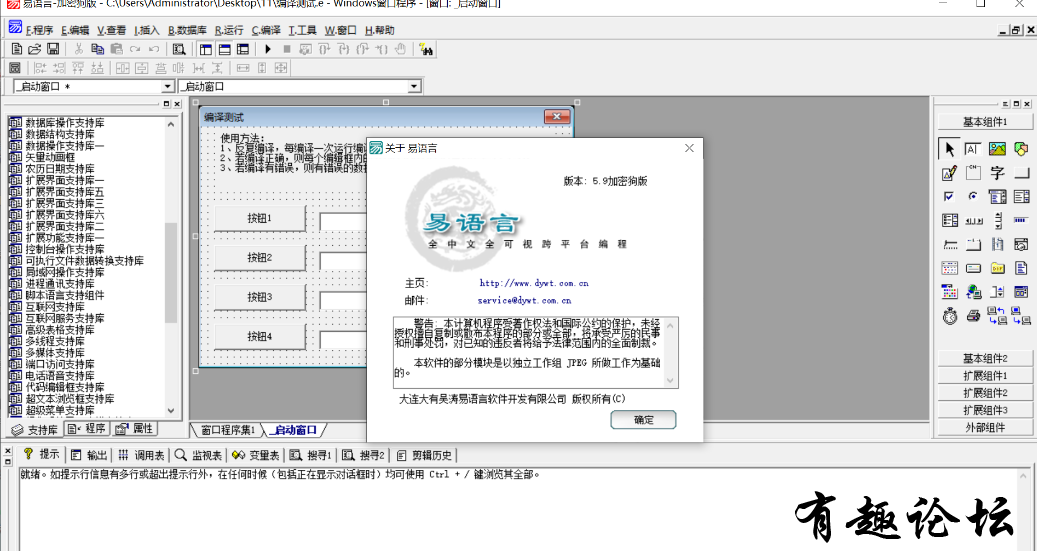The image size is (1037, 551).
Task: Run the program with the play icon
Action: (x=268, y=49)
